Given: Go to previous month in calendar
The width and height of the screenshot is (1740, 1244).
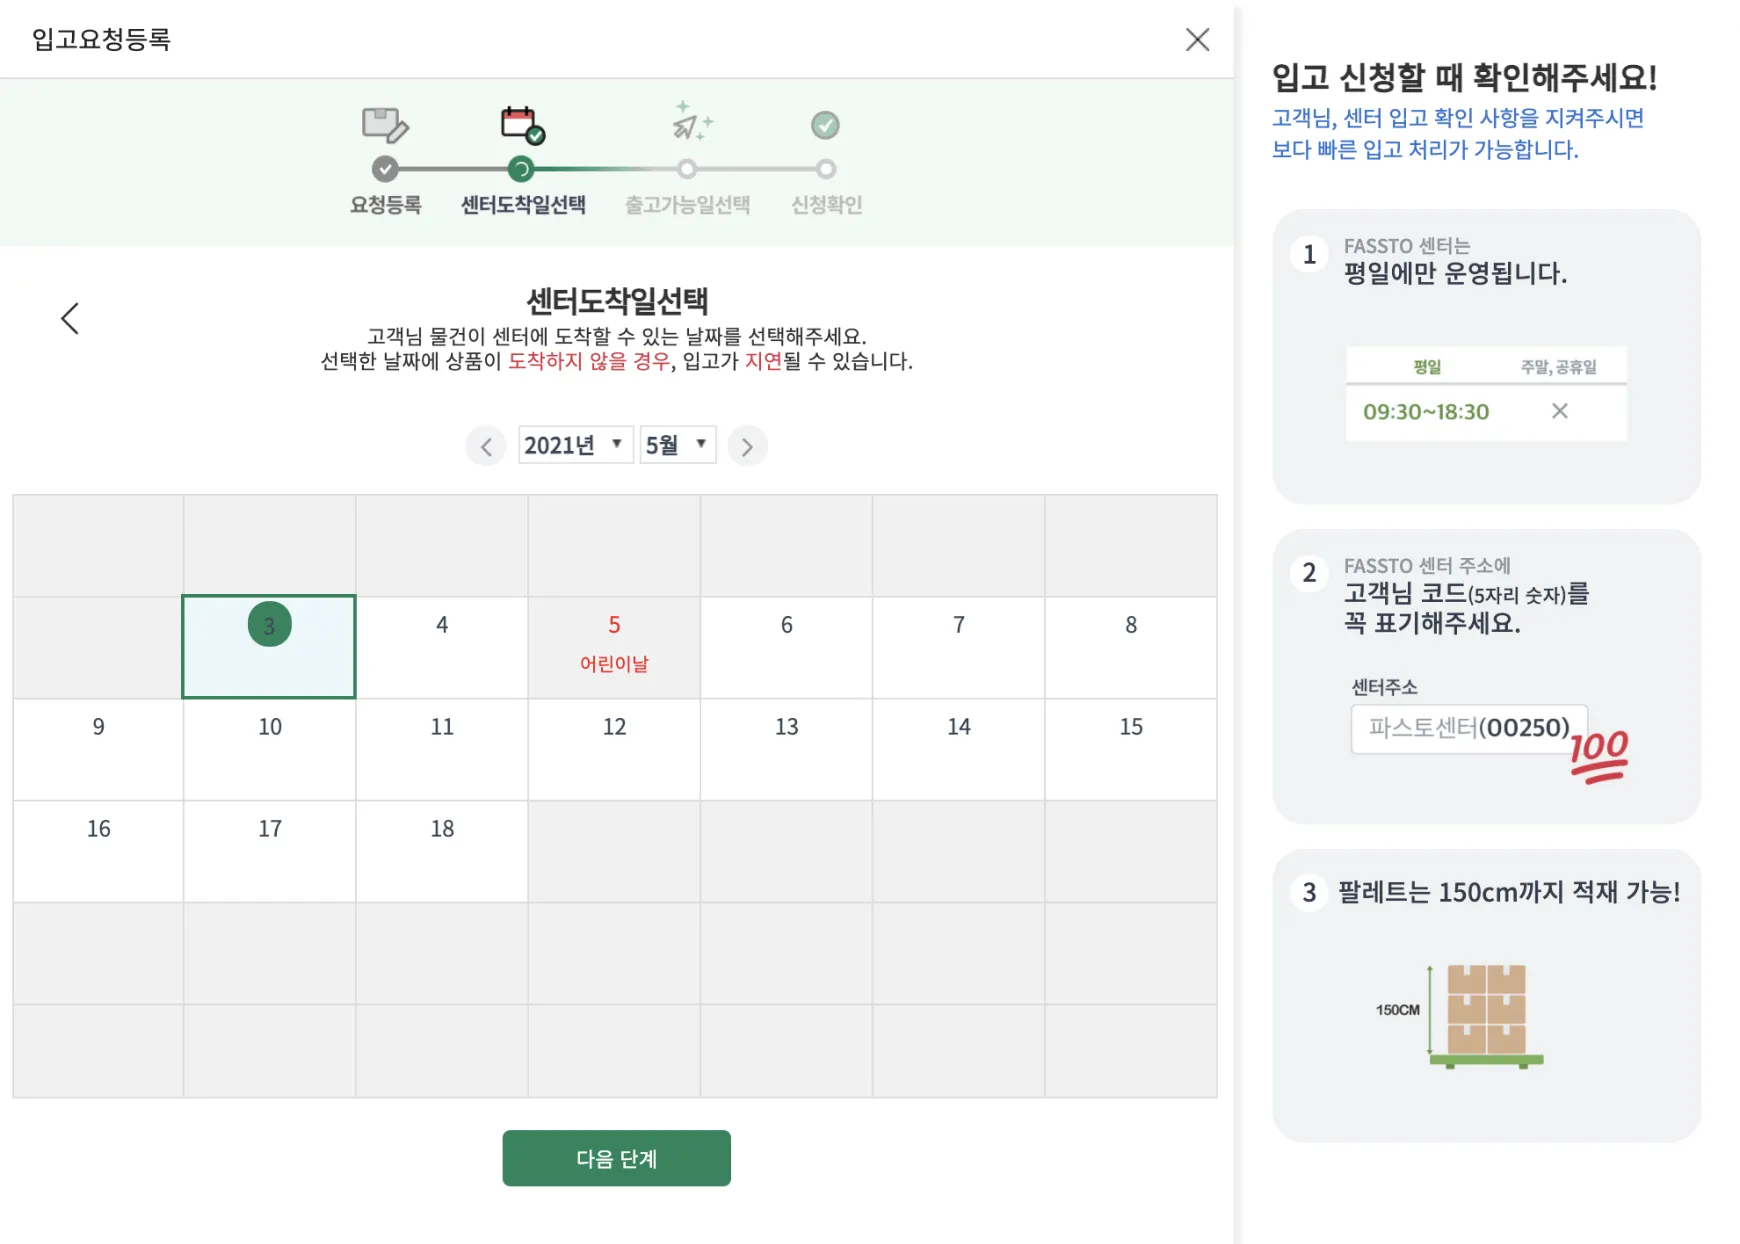Looking at the screenshot, I should tap(486, 446).
